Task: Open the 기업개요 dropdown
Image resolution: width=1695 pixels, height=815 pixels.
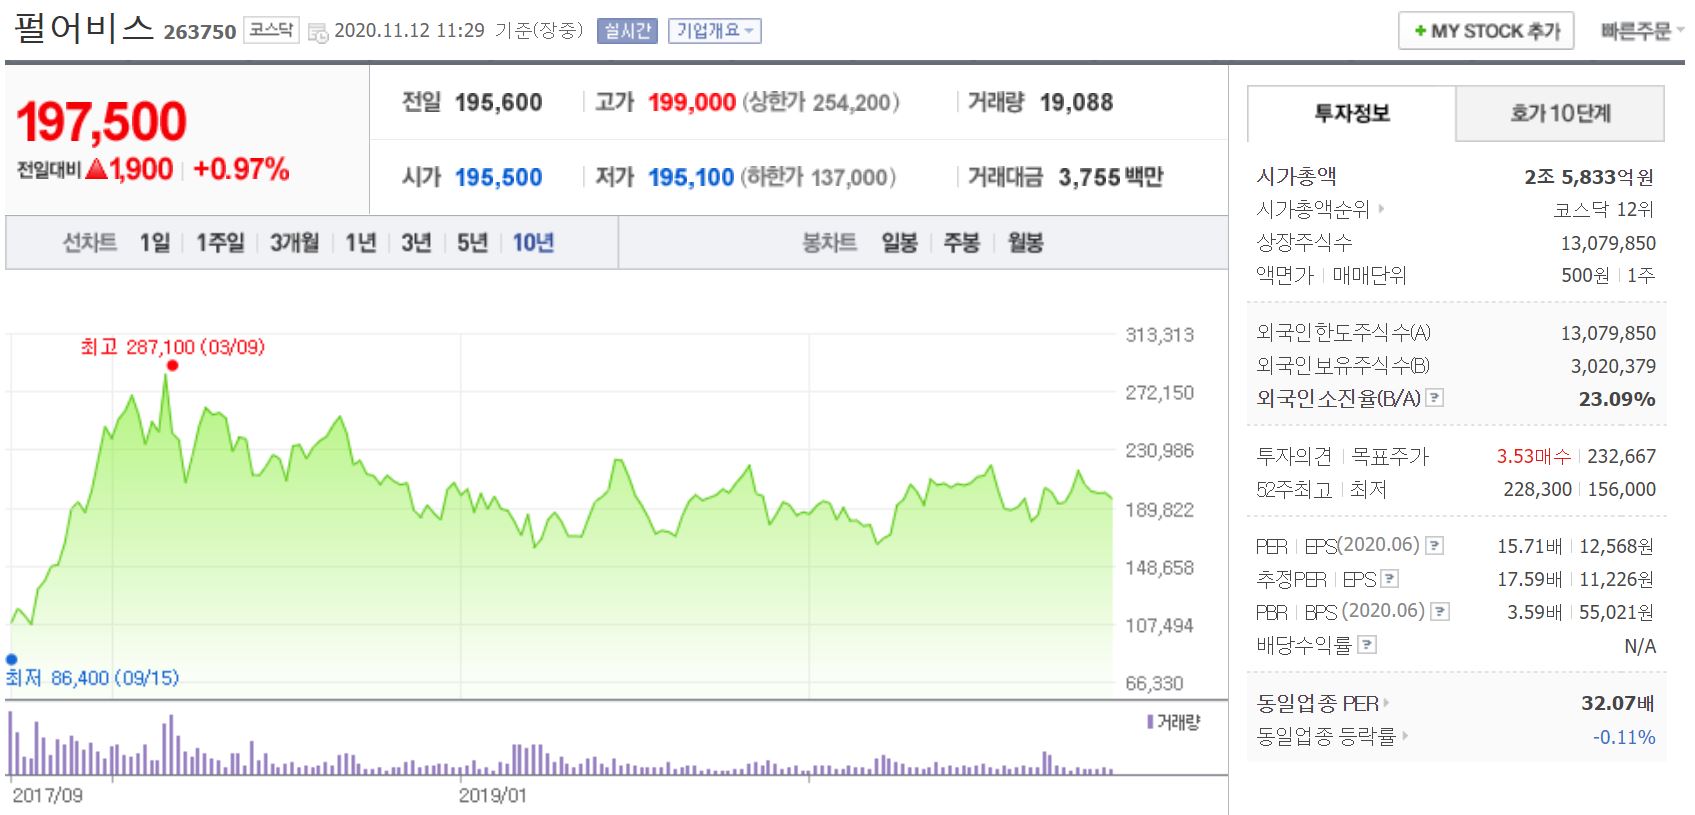Action: [714, 31]
